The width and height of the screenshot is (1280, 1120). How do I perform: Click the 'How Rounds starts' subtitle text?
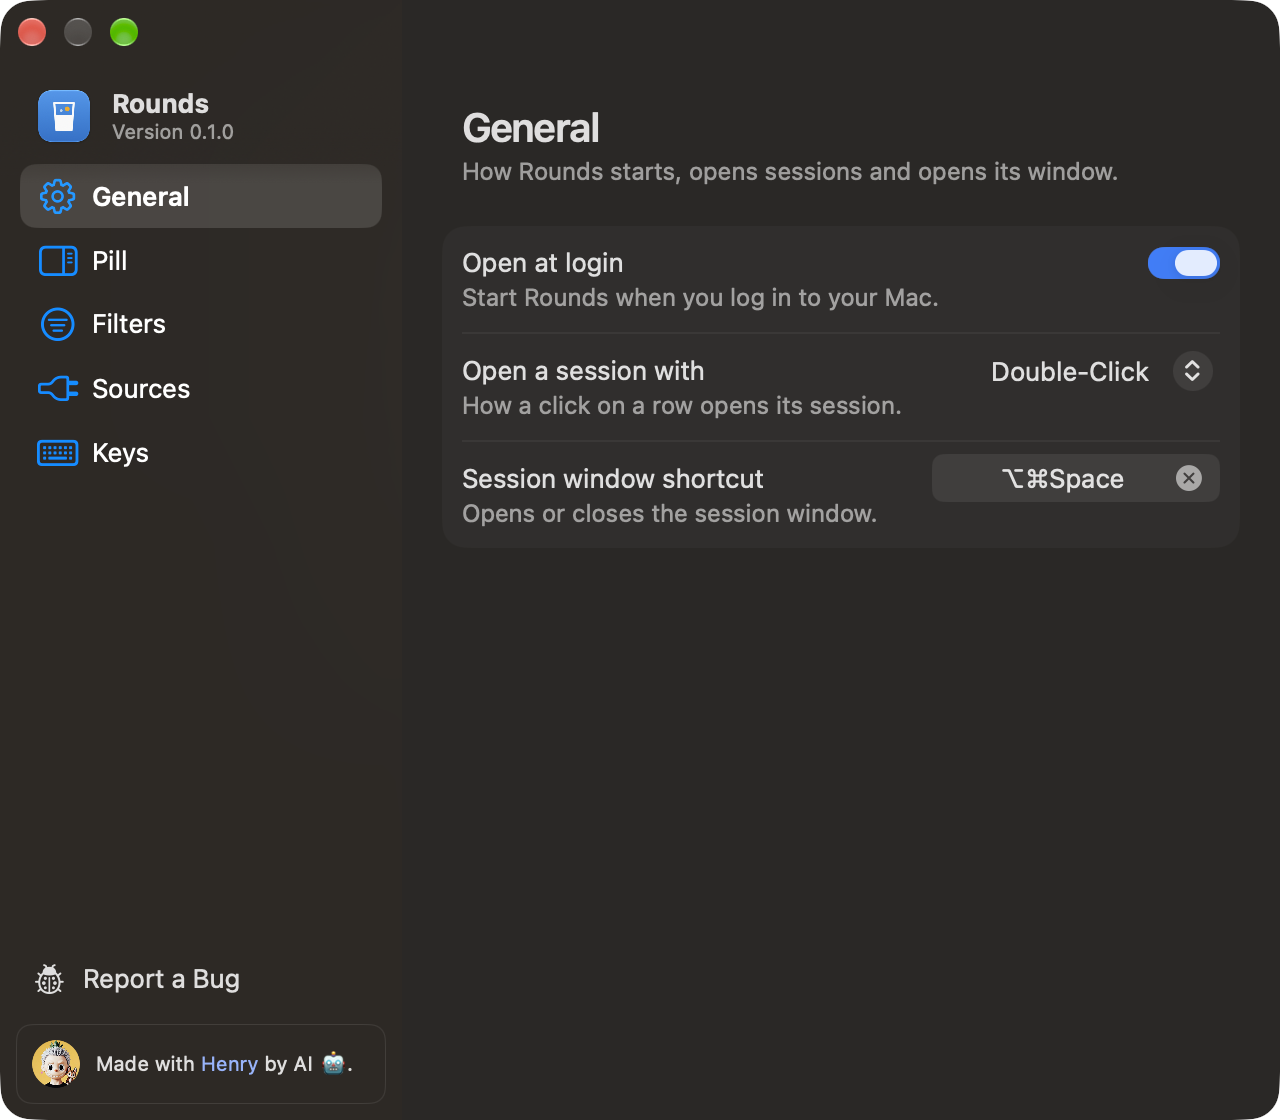[x=790, y=172]
